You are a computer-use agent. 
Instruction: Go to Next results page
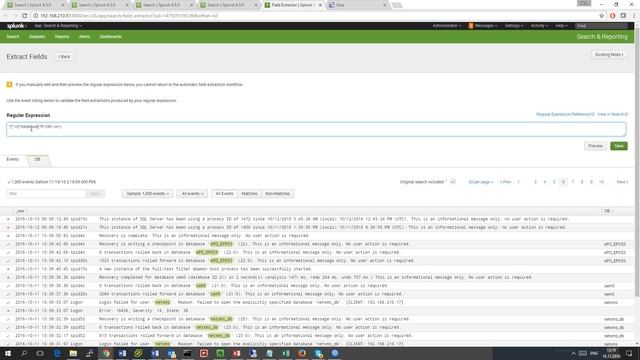tap(622, 182)
